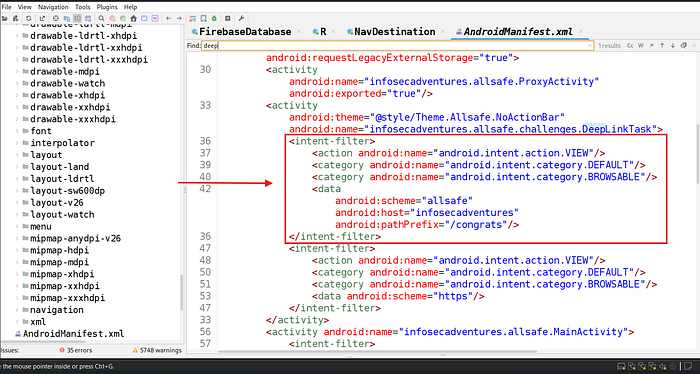
Task: Open class search with the red magnifier
Action: (x=112, y=18)
